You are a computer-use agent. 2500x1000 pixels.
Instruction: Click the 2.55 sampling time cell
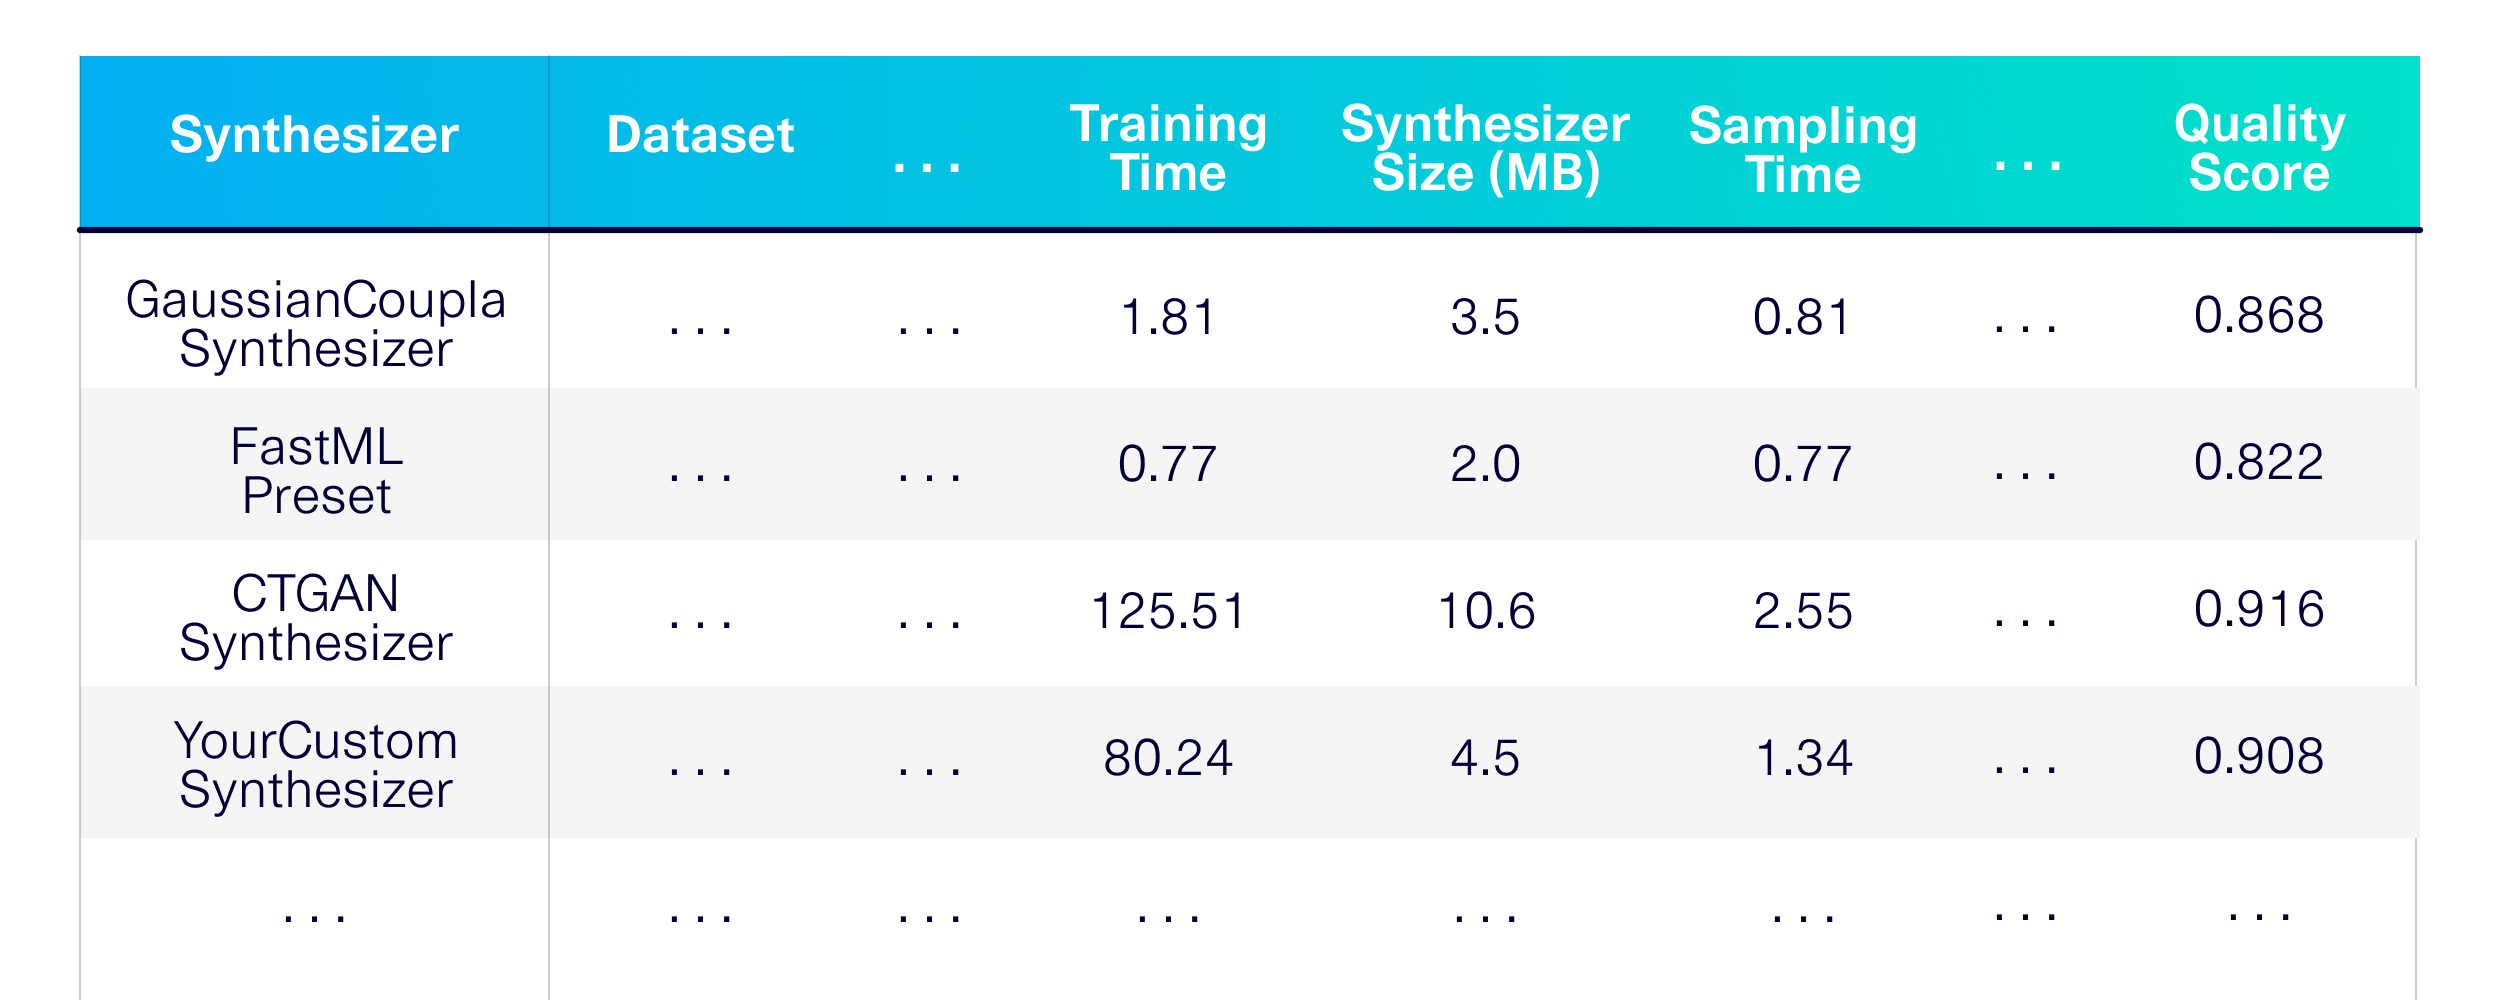click(x=1803, y=611)
